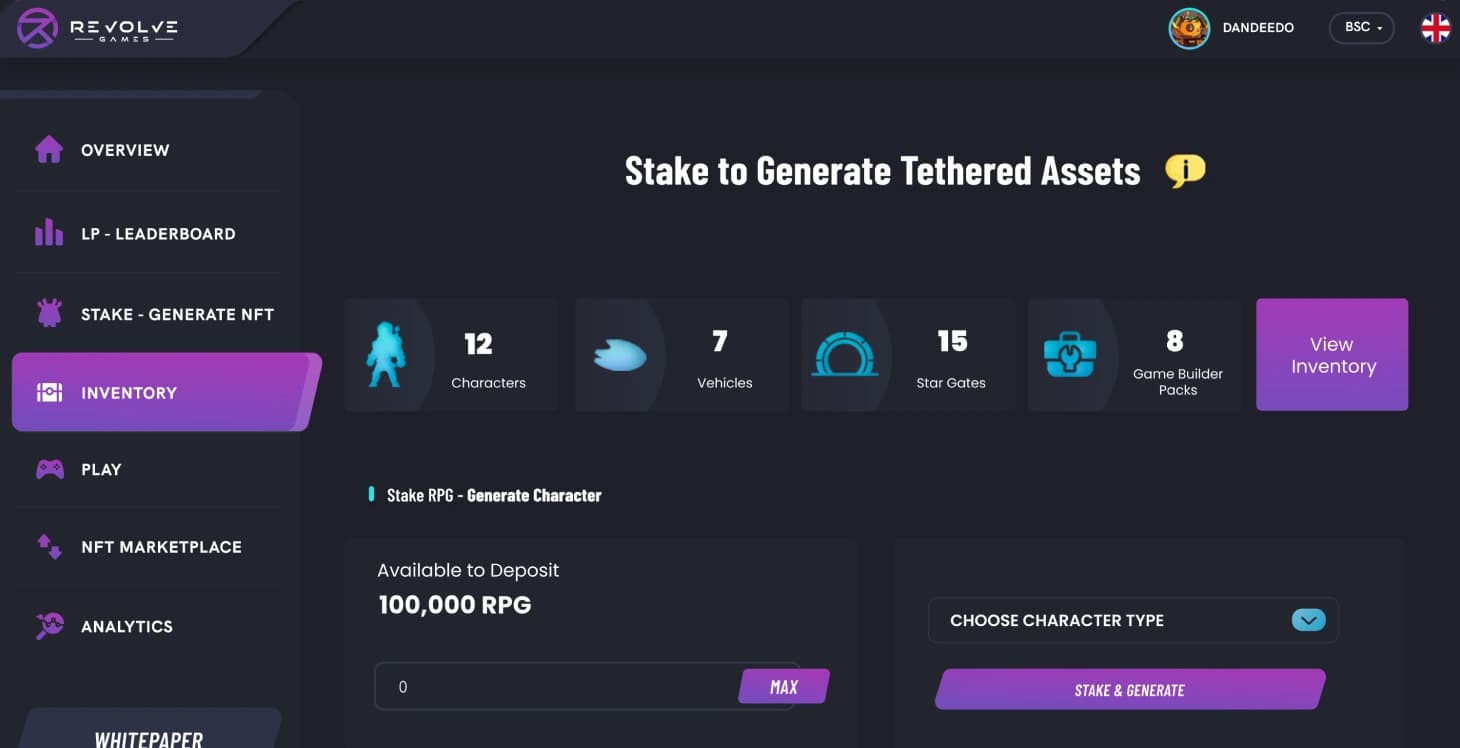Click the View Inventory button
The height and width of the screenshot is (748, 1460).
click(x=1331, y=354)
